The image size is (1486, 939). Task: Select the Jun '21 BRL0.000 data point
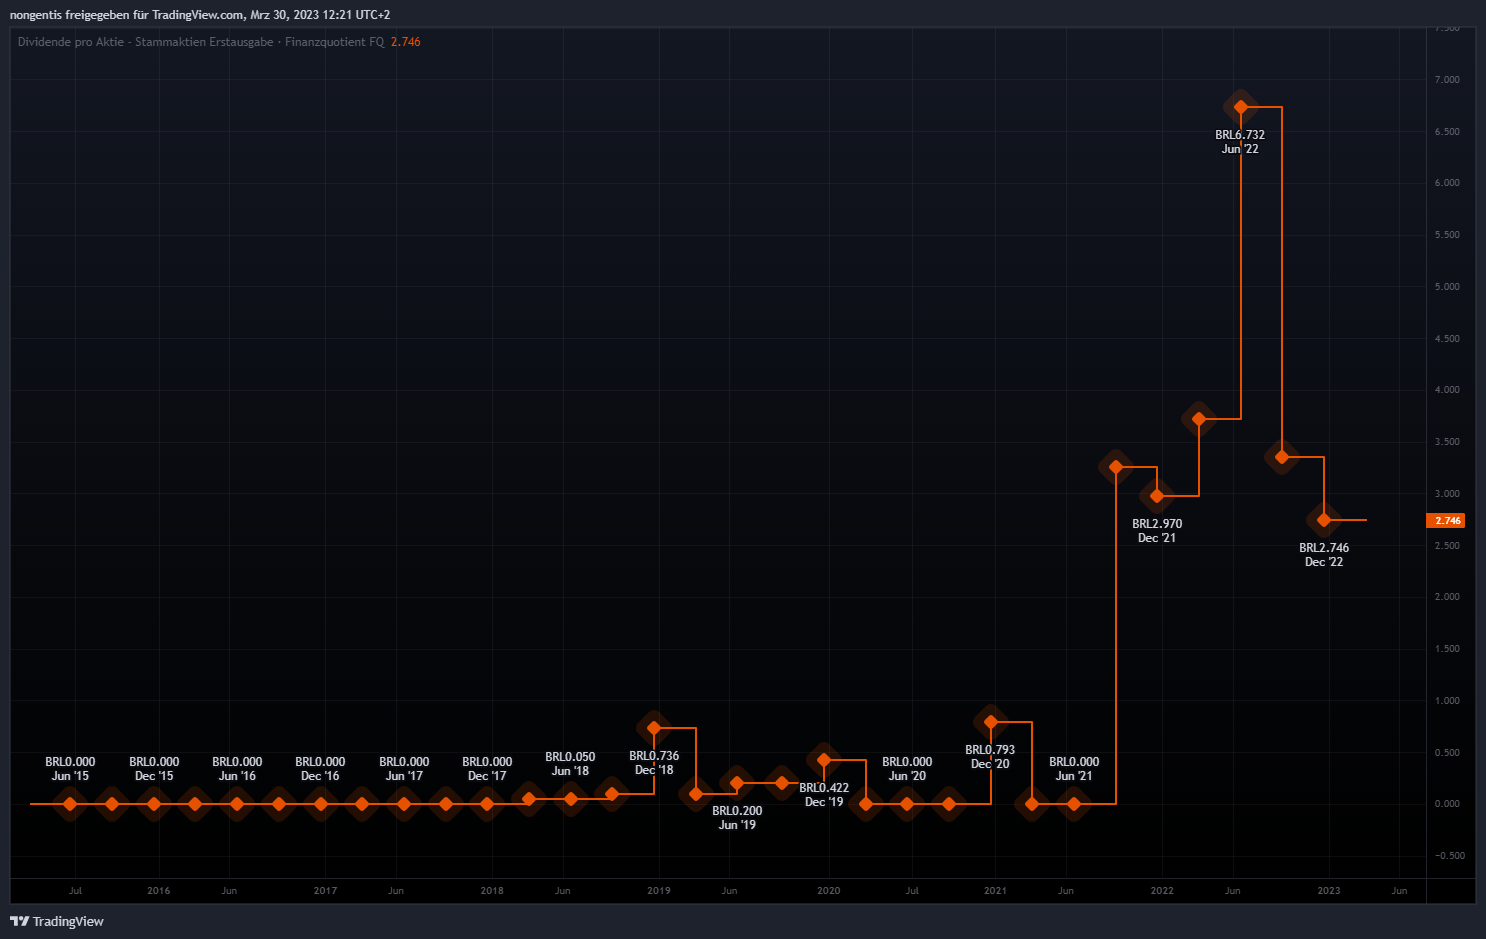pyautogui.click(x=1074, y=803)
